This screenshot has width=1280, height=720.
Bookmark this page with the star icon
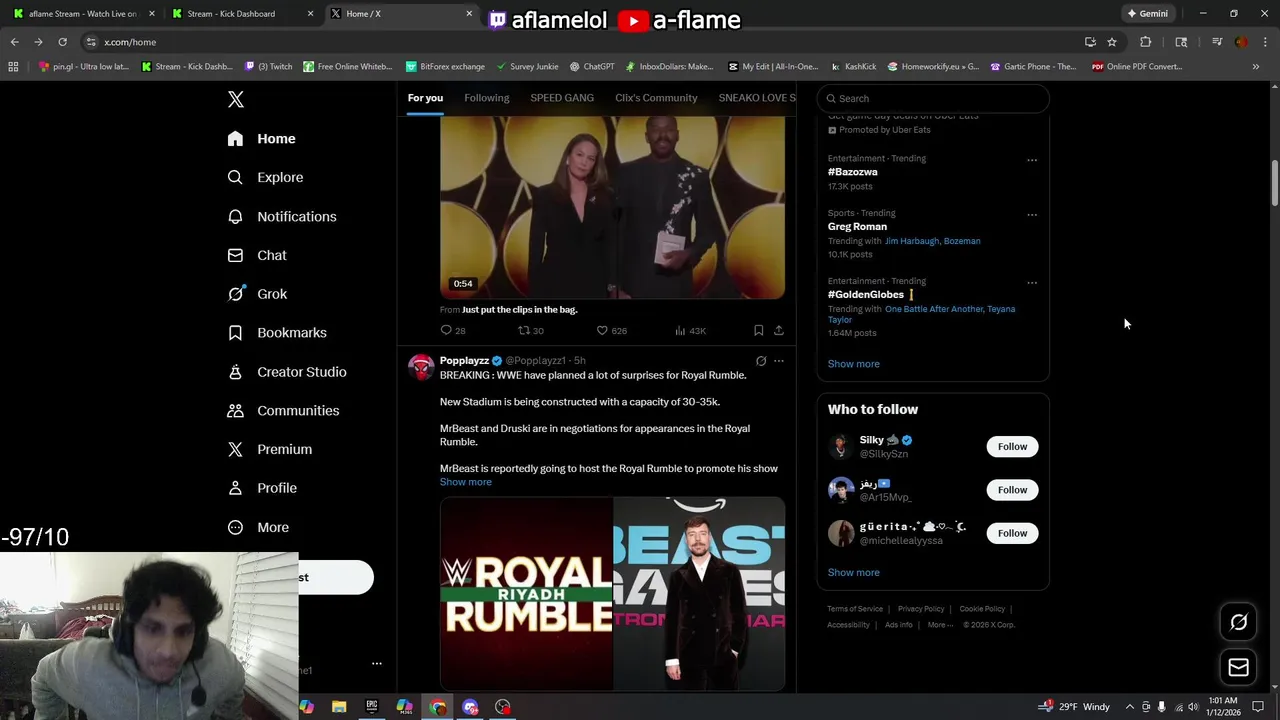click(x=1112, y=42)
